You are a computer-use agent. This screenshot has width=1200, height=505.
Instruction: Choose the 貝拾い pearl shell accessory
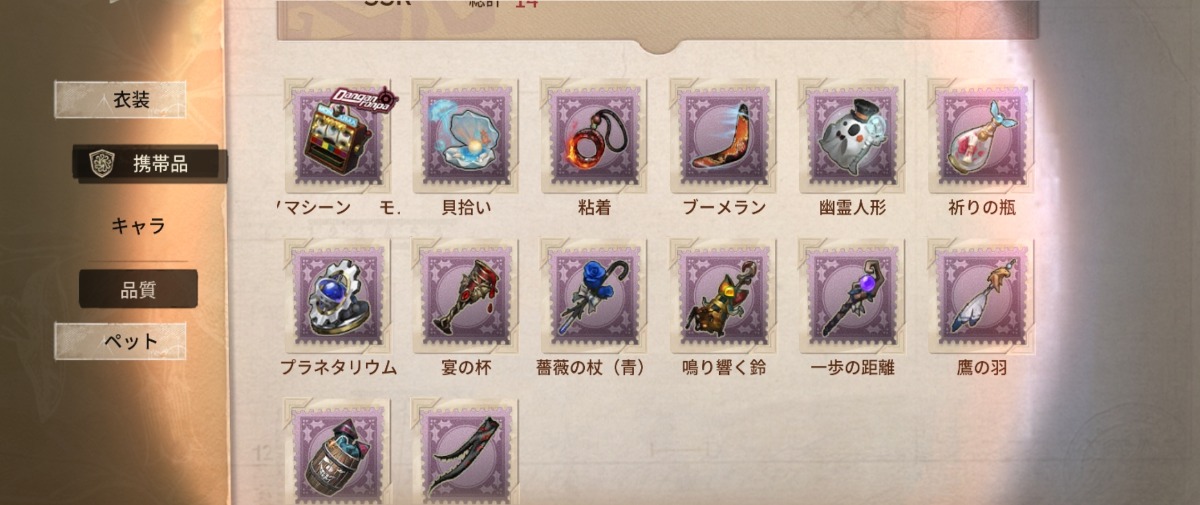pos(465,137)
